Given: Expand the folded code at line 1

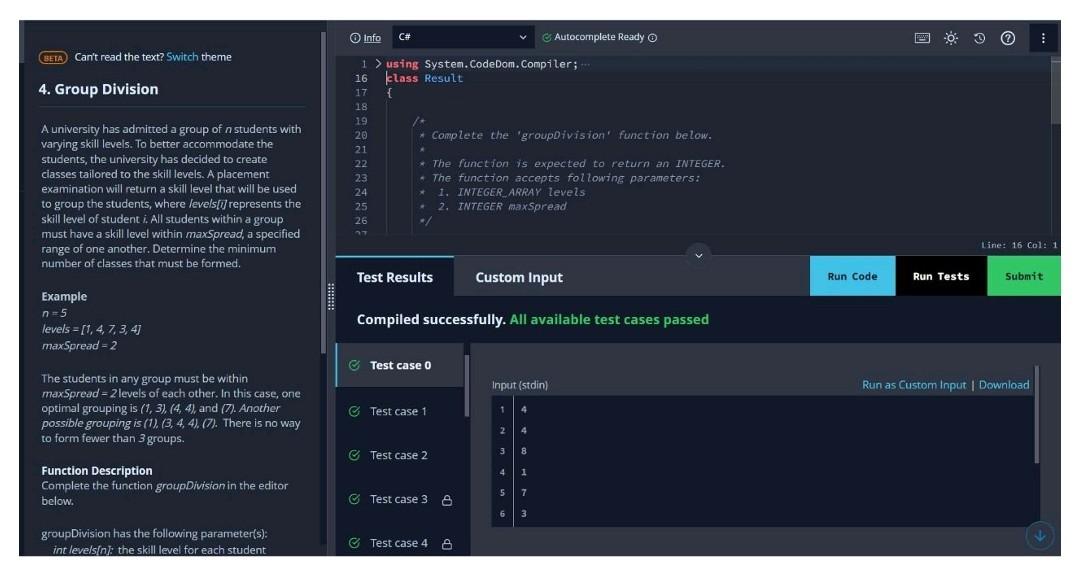Looking at the screenshot, I should click(x=378, y=63).
